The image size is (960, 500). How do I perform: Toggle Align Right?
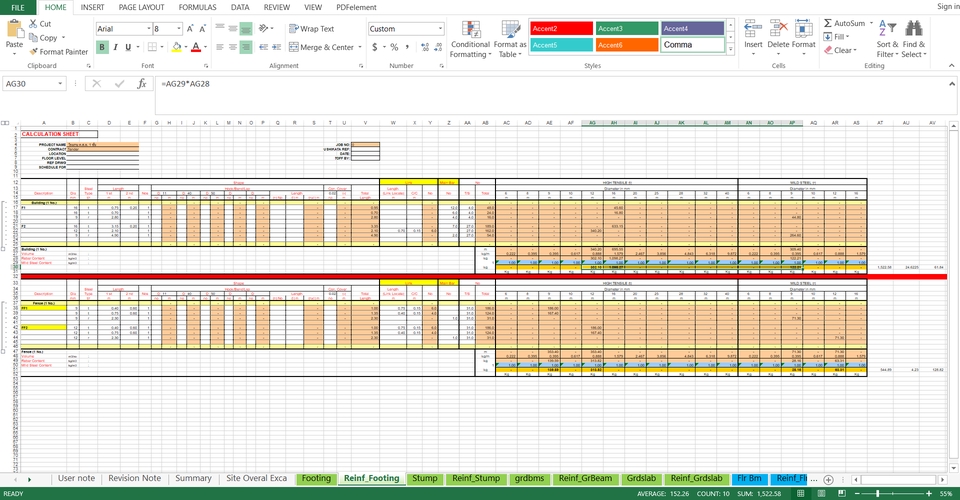click(246, 47)
